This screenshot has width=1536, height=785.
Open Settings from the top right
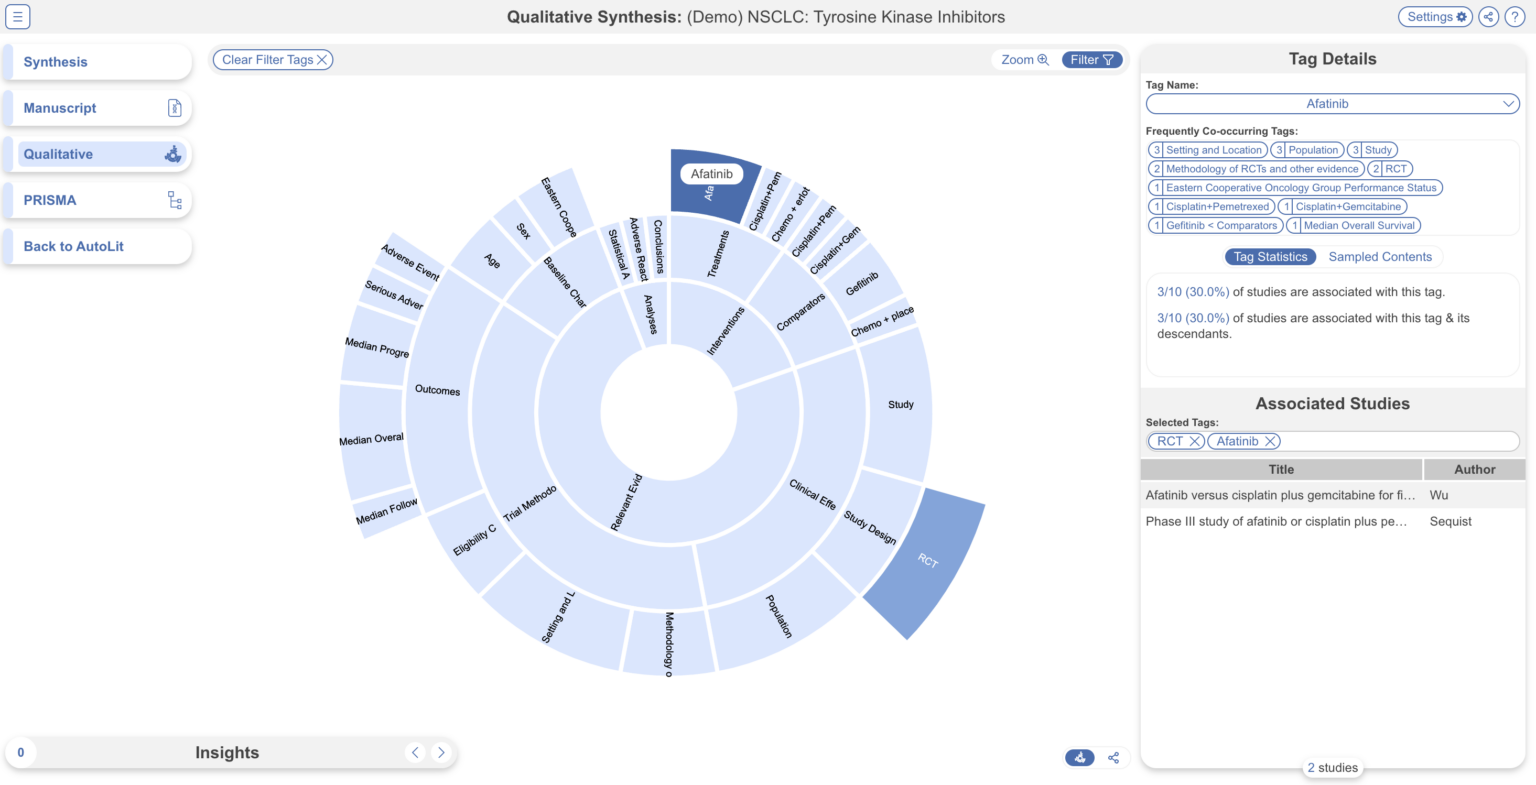click(x=1435, y=17)
